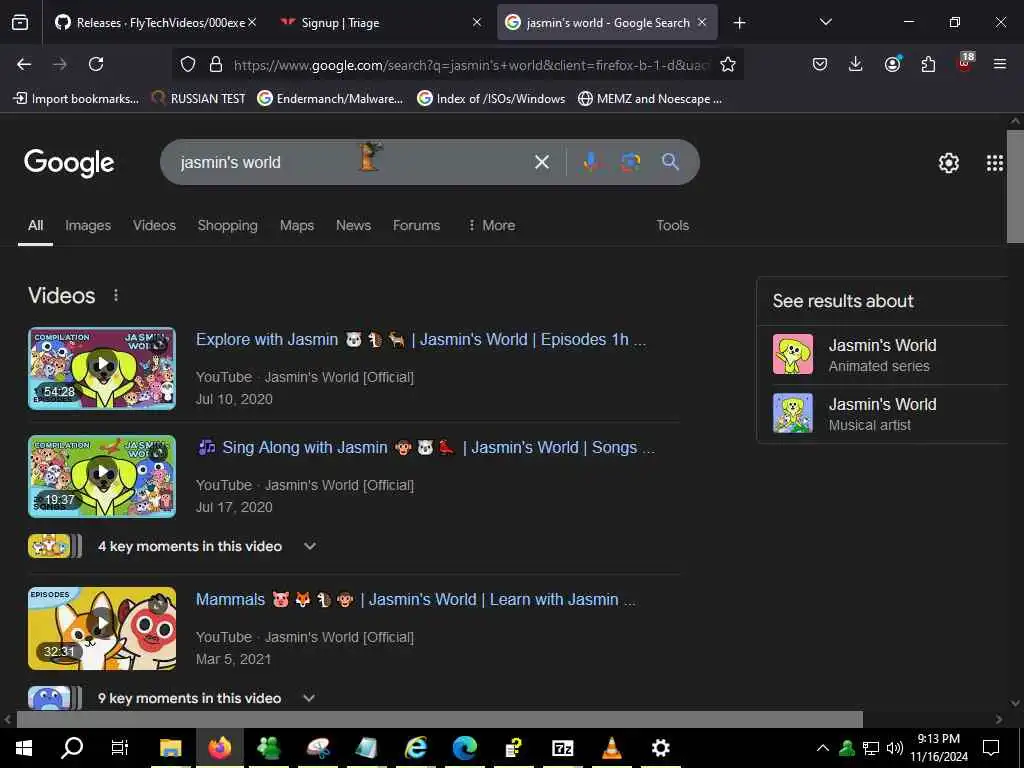Click the tracking protection shield icon

188,64
